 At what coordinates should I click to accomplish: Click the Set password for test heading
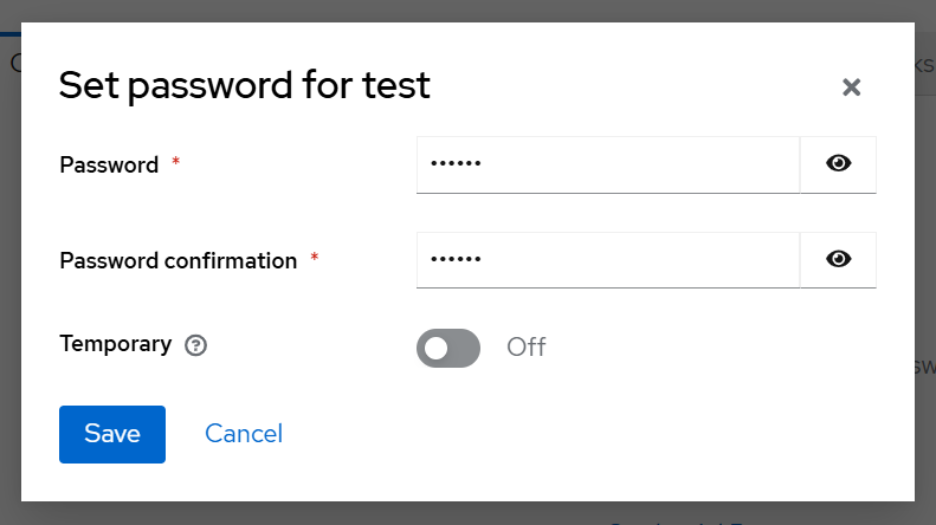(244, 85)
